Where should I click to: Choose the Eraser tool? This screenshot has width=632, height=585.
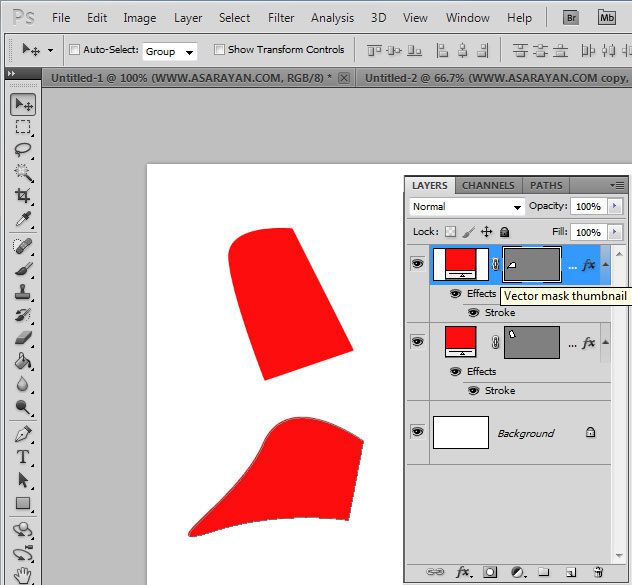click(23, 338)
